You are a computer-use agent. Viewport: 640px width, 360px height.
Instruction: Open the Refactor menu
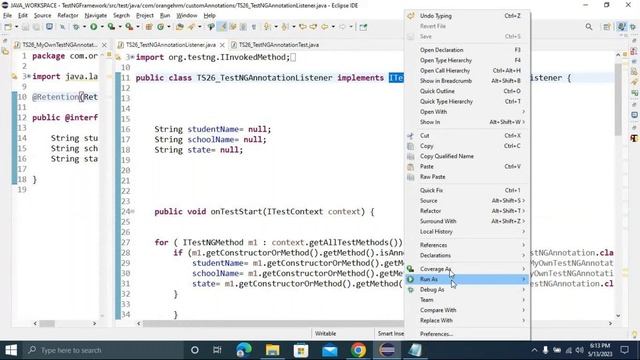point(68,16)
